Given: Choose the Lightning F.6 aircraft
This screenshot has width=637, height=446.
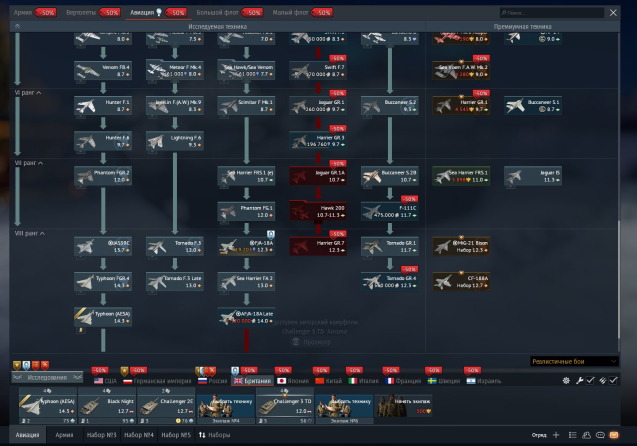Looking at the screenshot, I should [172, 140].
